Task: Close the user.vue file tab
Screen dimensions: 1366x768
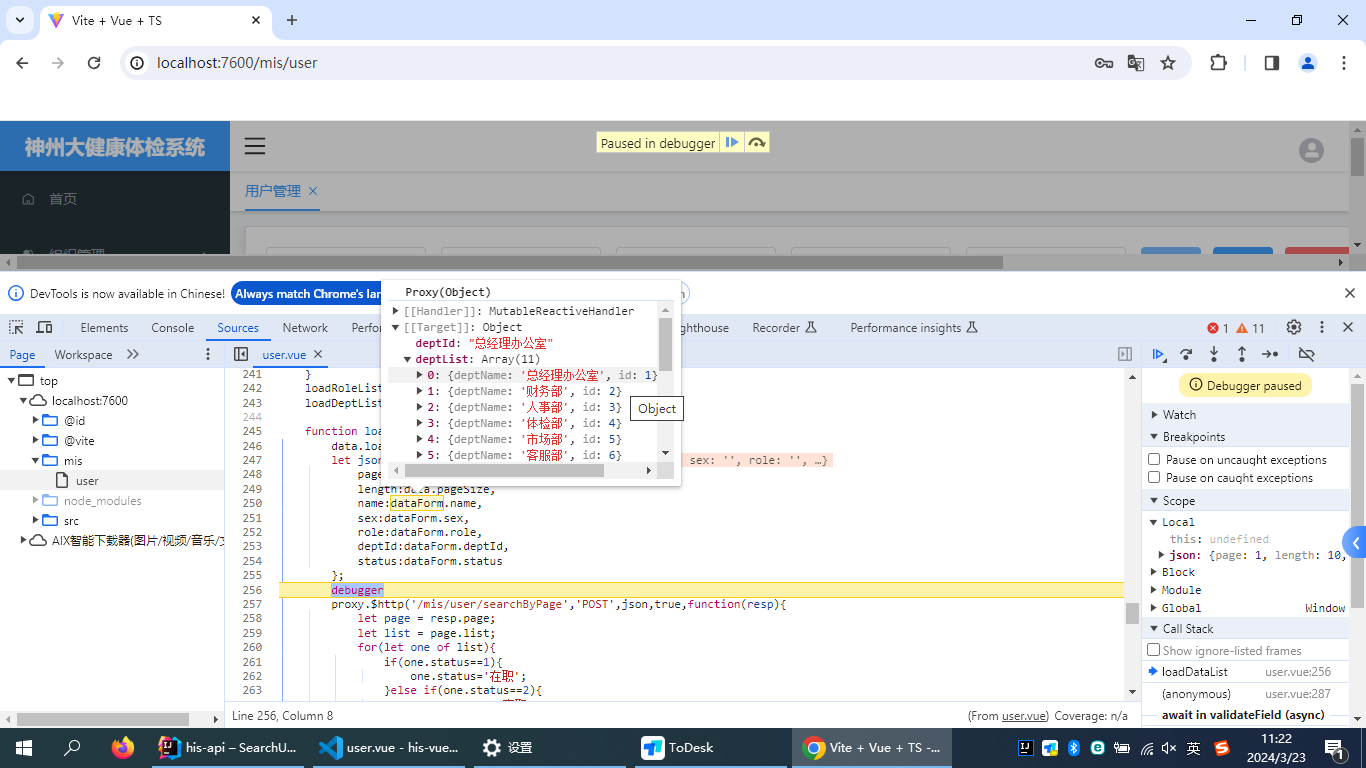Action: click(318, 354)
